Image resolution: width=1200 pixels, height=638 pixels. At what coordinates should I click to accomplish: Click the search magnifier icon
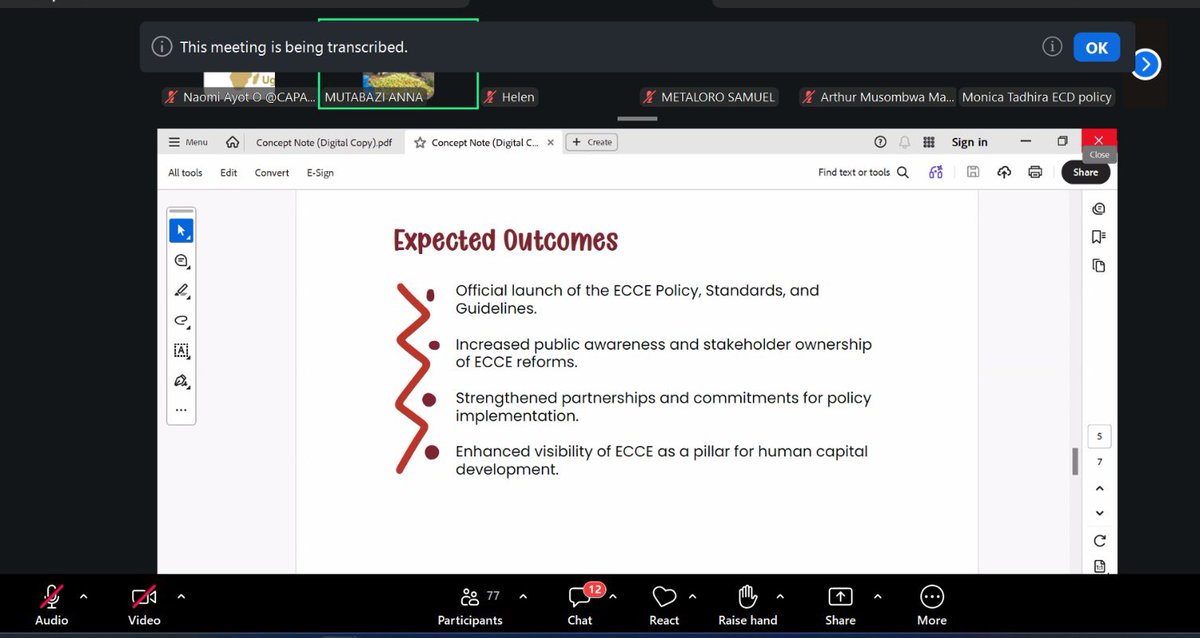903,172
